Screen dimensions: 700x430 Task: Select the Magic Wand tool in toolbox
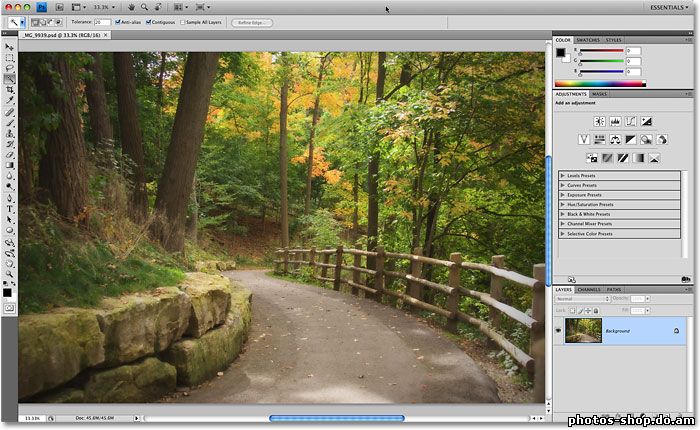point(9,79)
